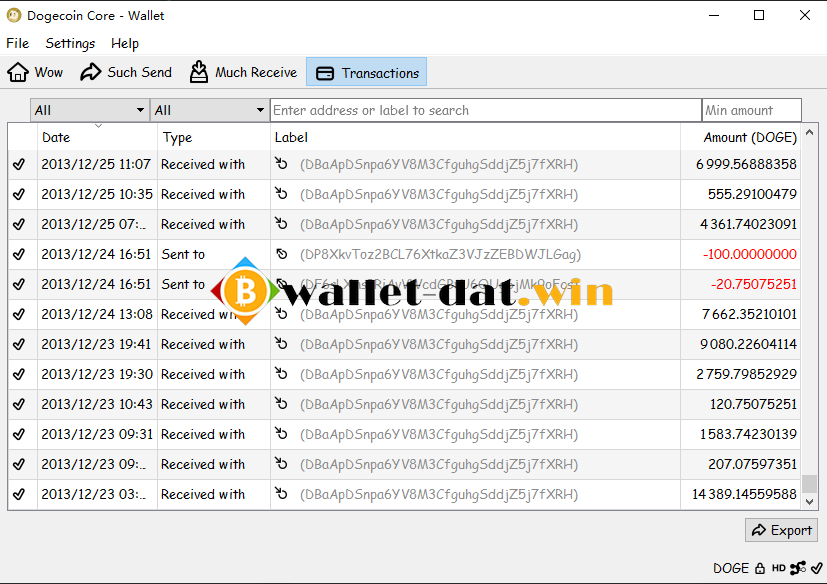827x584 pixels.
Task: Click received icon in 555.29100479 row
Action: click(x=281, y=194)
